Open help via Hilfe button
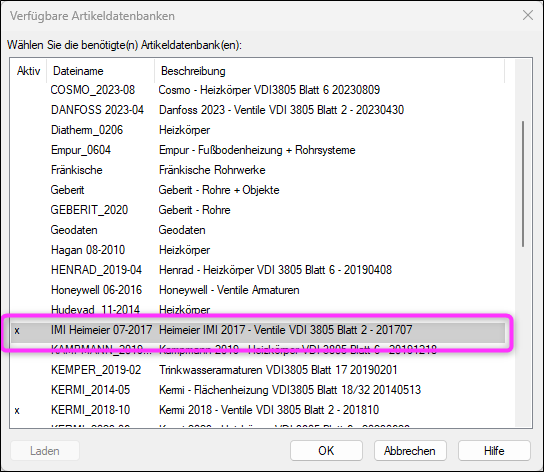 [x=494, y=450]
